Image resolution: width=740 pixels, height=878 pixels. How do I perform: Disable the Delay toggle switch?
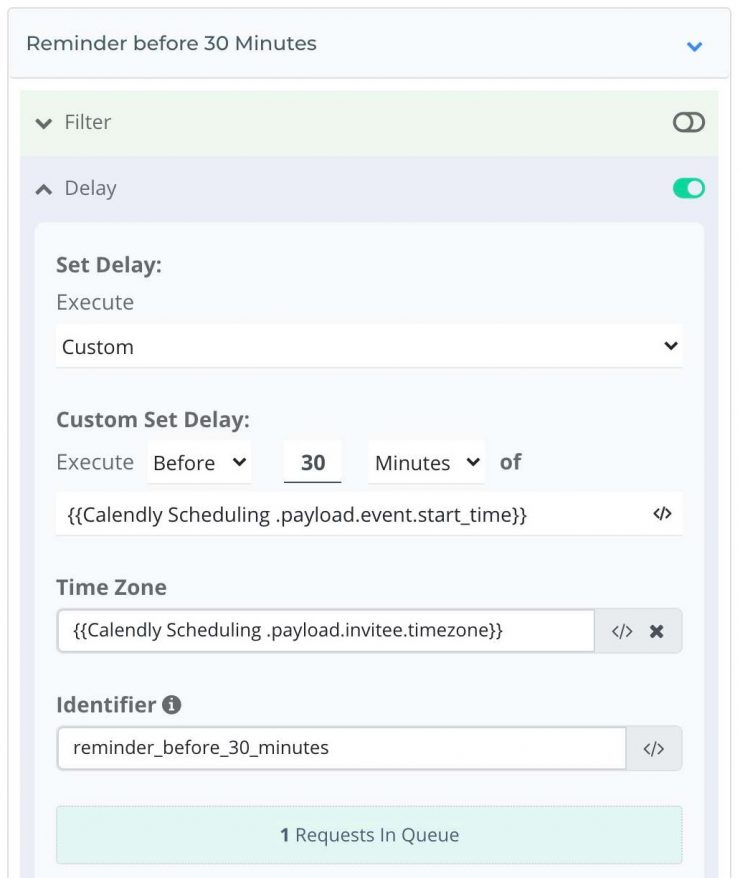pos(688,187)
